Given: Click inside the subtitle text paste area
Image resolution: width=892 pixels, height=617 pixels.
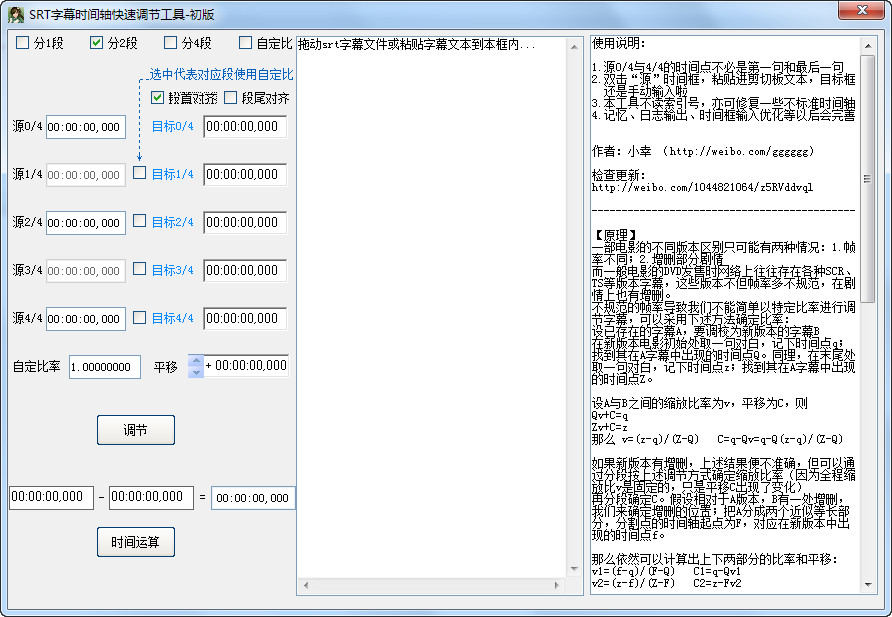Looking at the screenshot, I should click(431, 307).
